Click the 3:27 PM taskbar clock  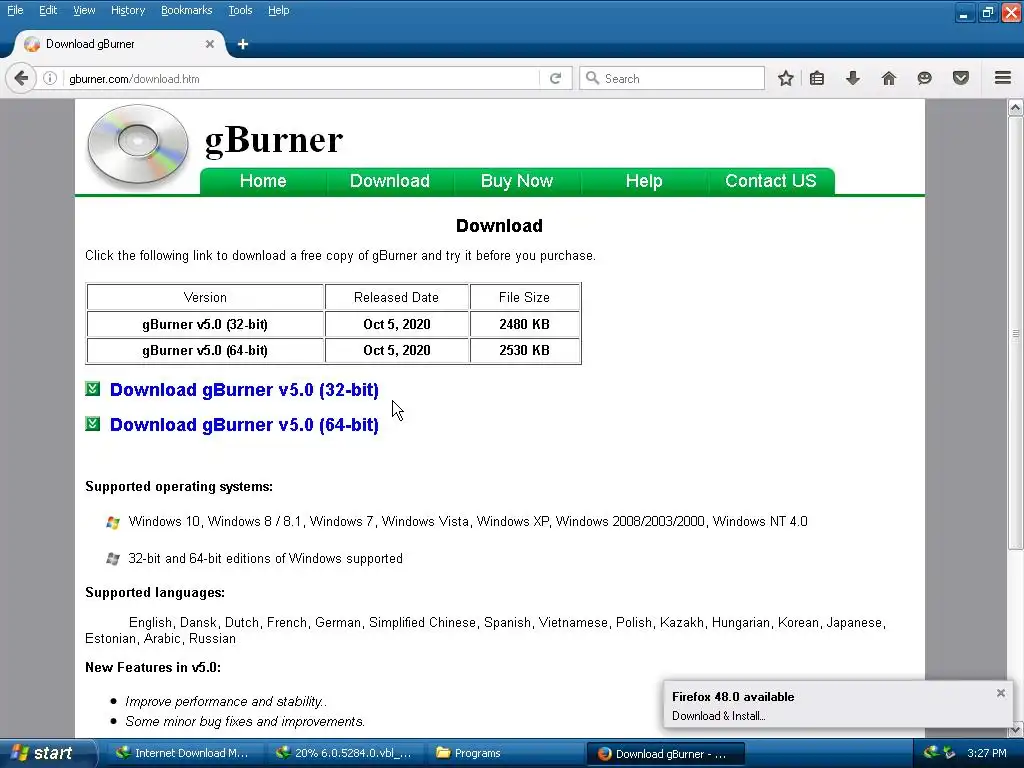[987, 753]
